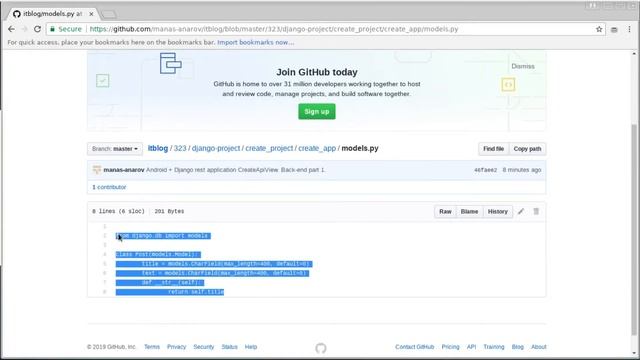
Task: Open the Status footer link
Action: coord(229,347)
